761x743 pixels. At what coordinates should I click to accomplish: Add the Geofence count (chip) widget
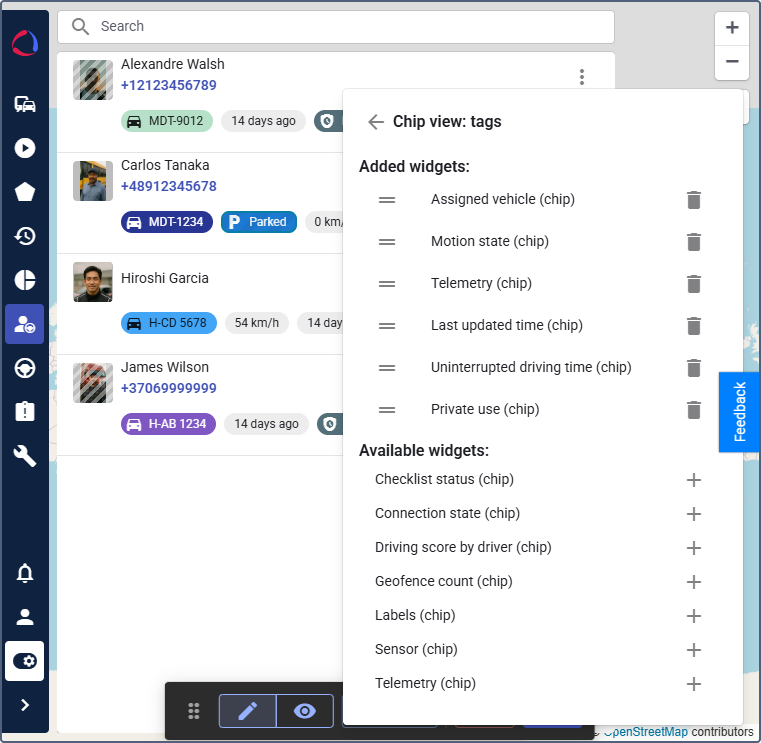click(694, 581)
